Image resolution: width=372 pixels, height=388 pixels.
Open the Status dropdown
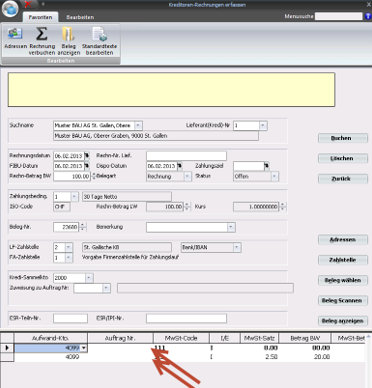(275, 176)
